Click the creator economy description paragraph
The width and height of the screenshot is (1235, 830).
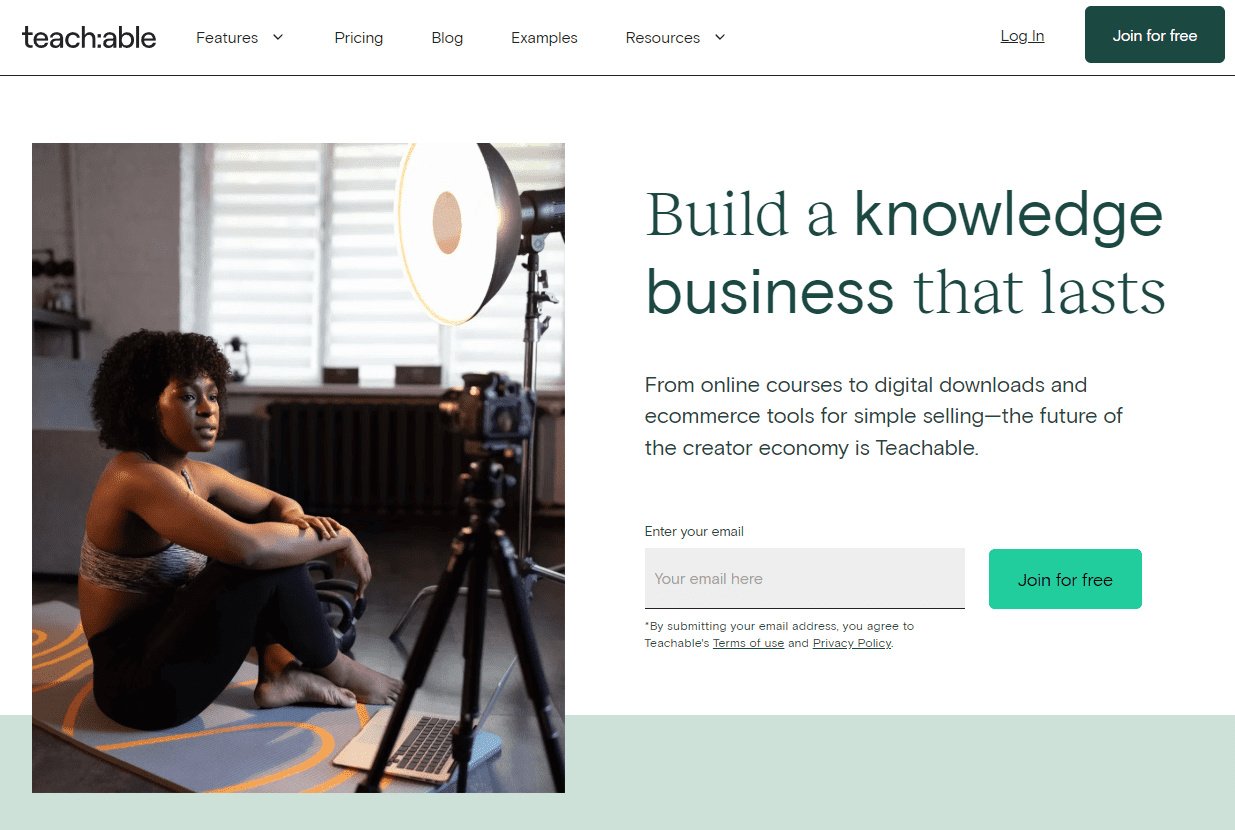pos(884,416)
